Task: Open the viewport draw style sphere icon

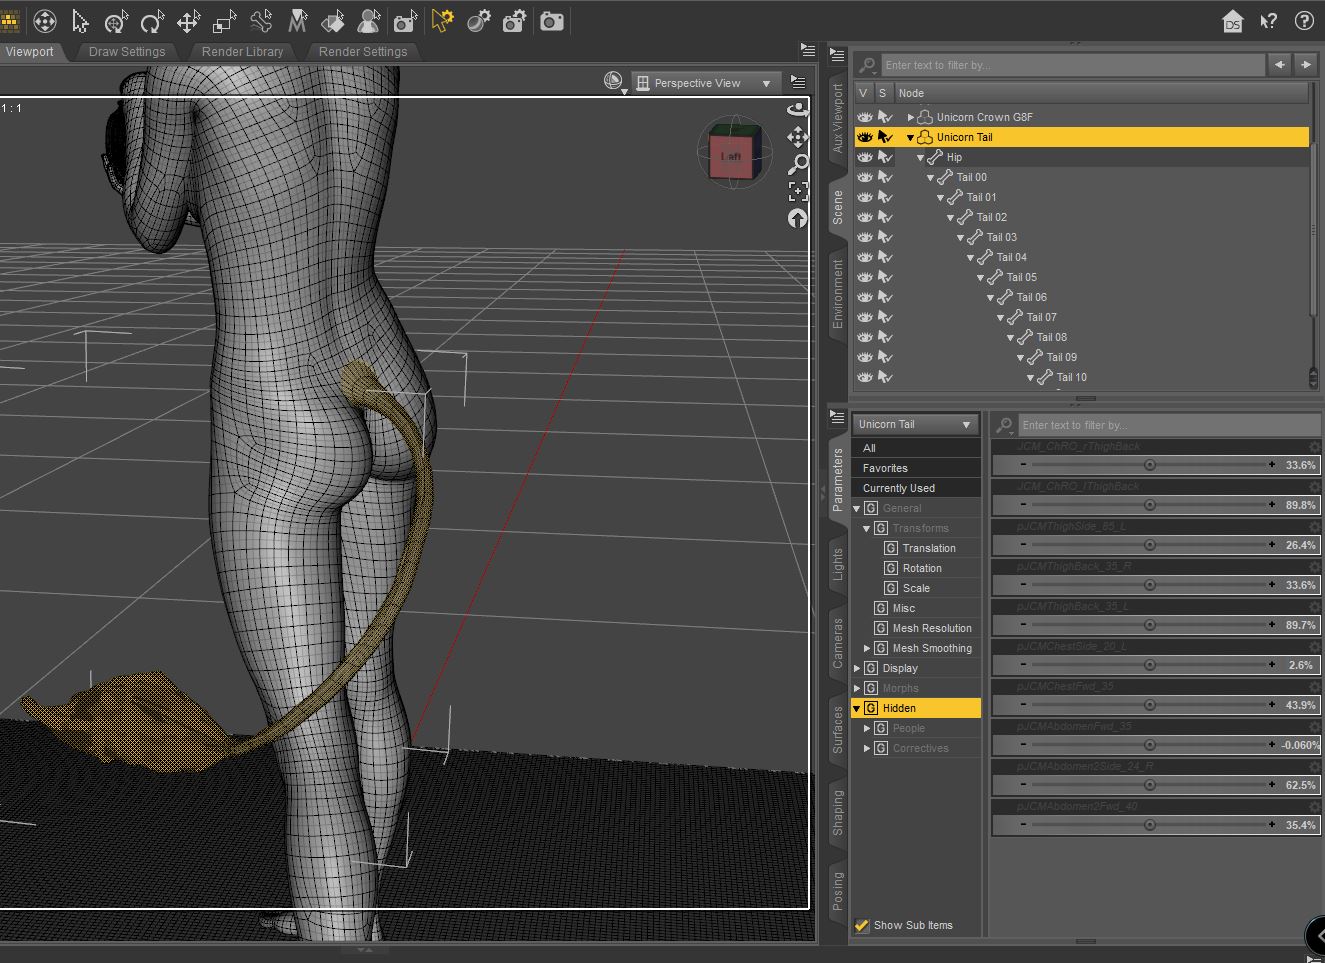Action: 614,82
